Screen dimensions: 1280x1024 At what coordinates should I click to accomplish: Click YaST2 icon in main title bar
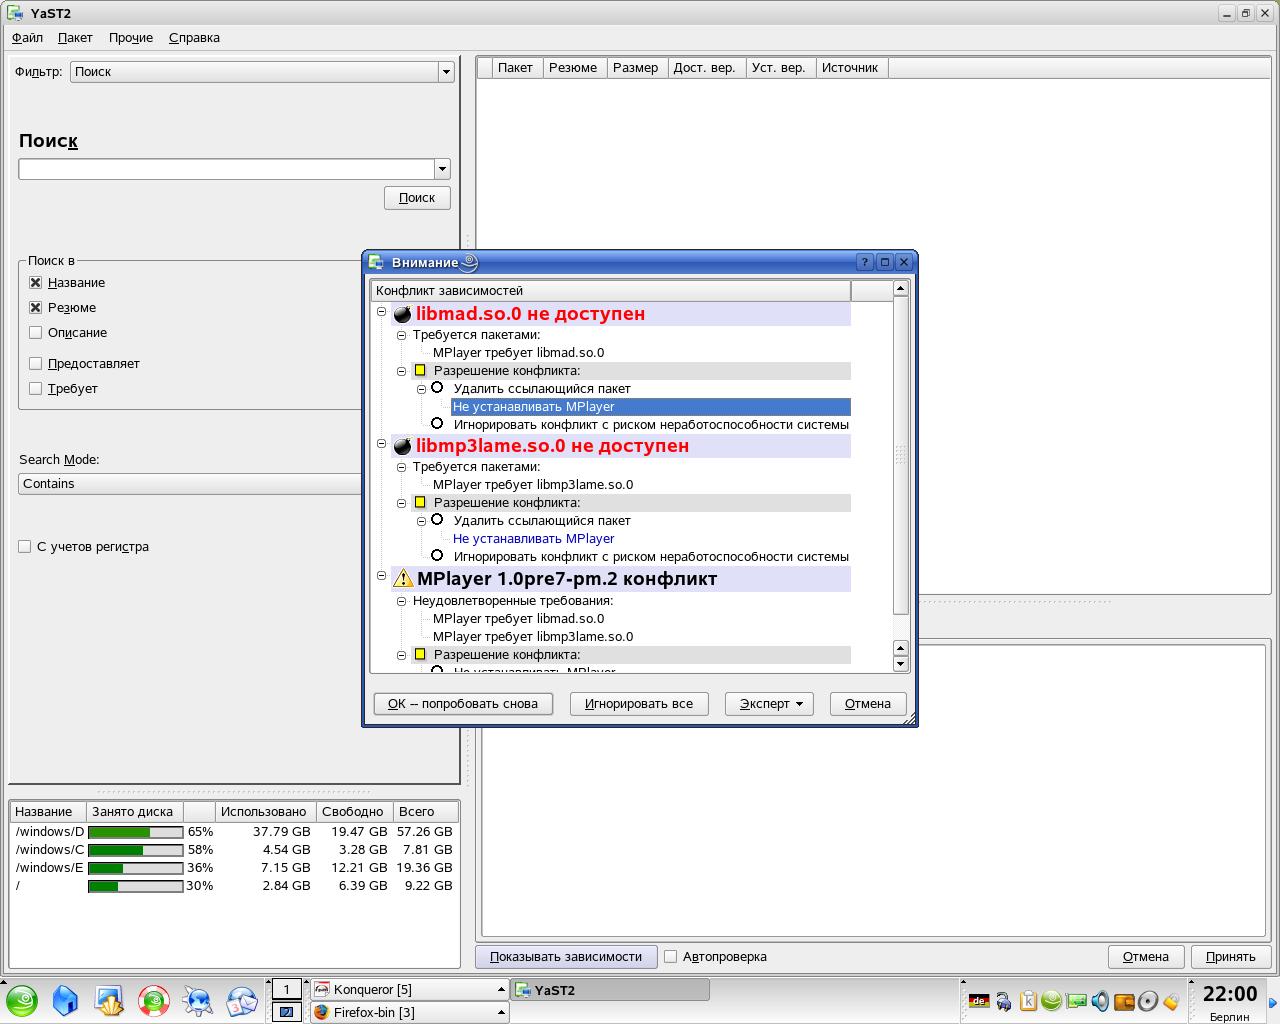click(x=15, y=13)
